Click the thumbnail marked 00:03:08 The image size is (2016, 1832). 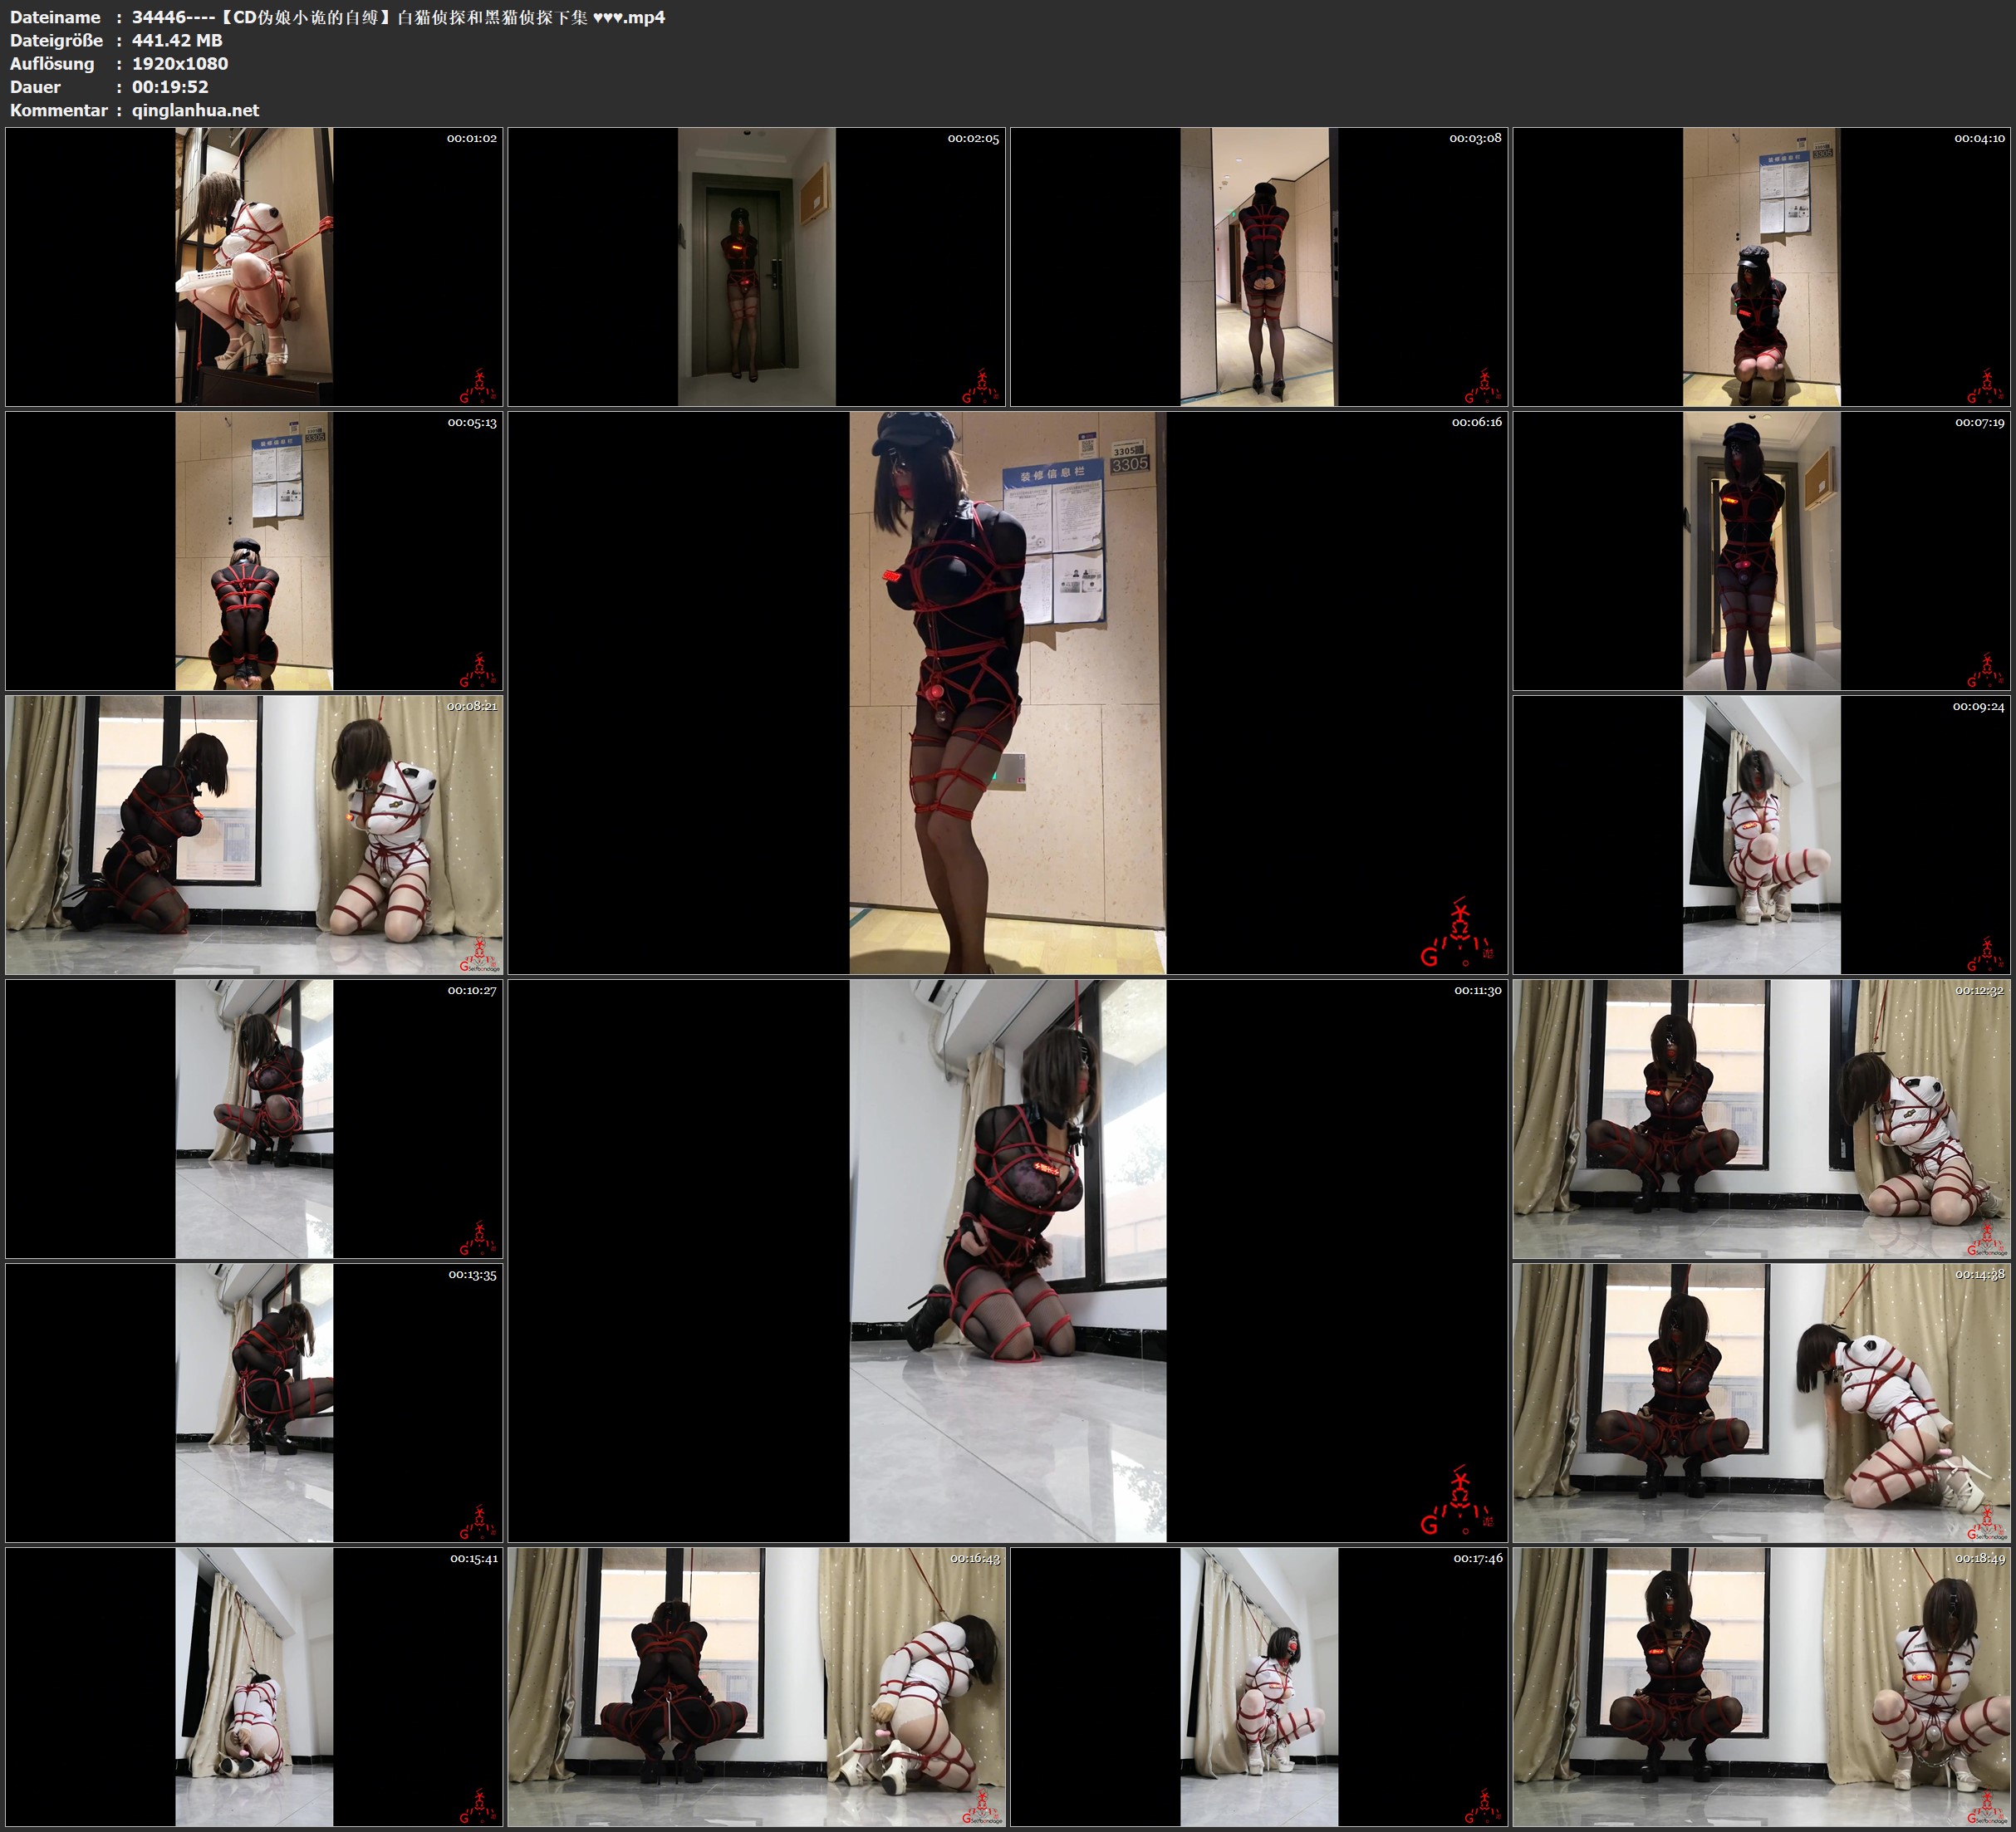(x=1258, y=266)
